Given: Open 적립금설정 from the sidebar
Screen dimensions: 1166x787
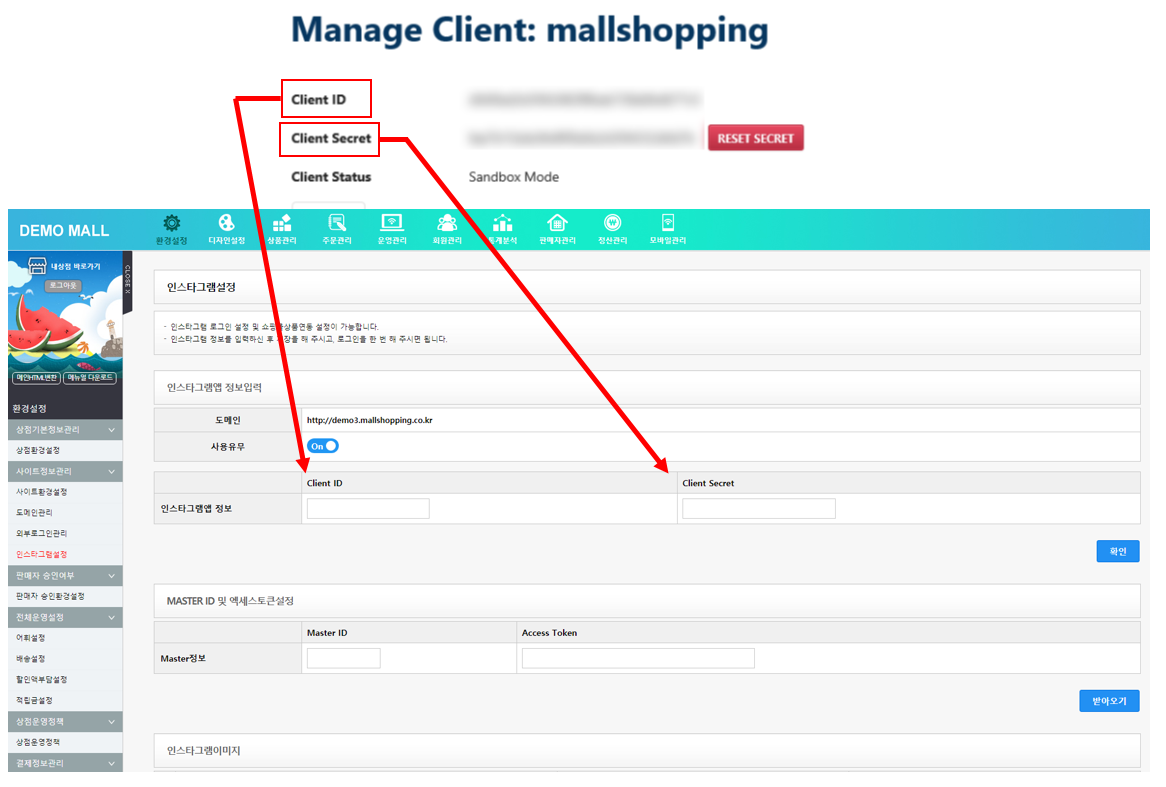Looking at the screenshot, I should tap(34, 701).
